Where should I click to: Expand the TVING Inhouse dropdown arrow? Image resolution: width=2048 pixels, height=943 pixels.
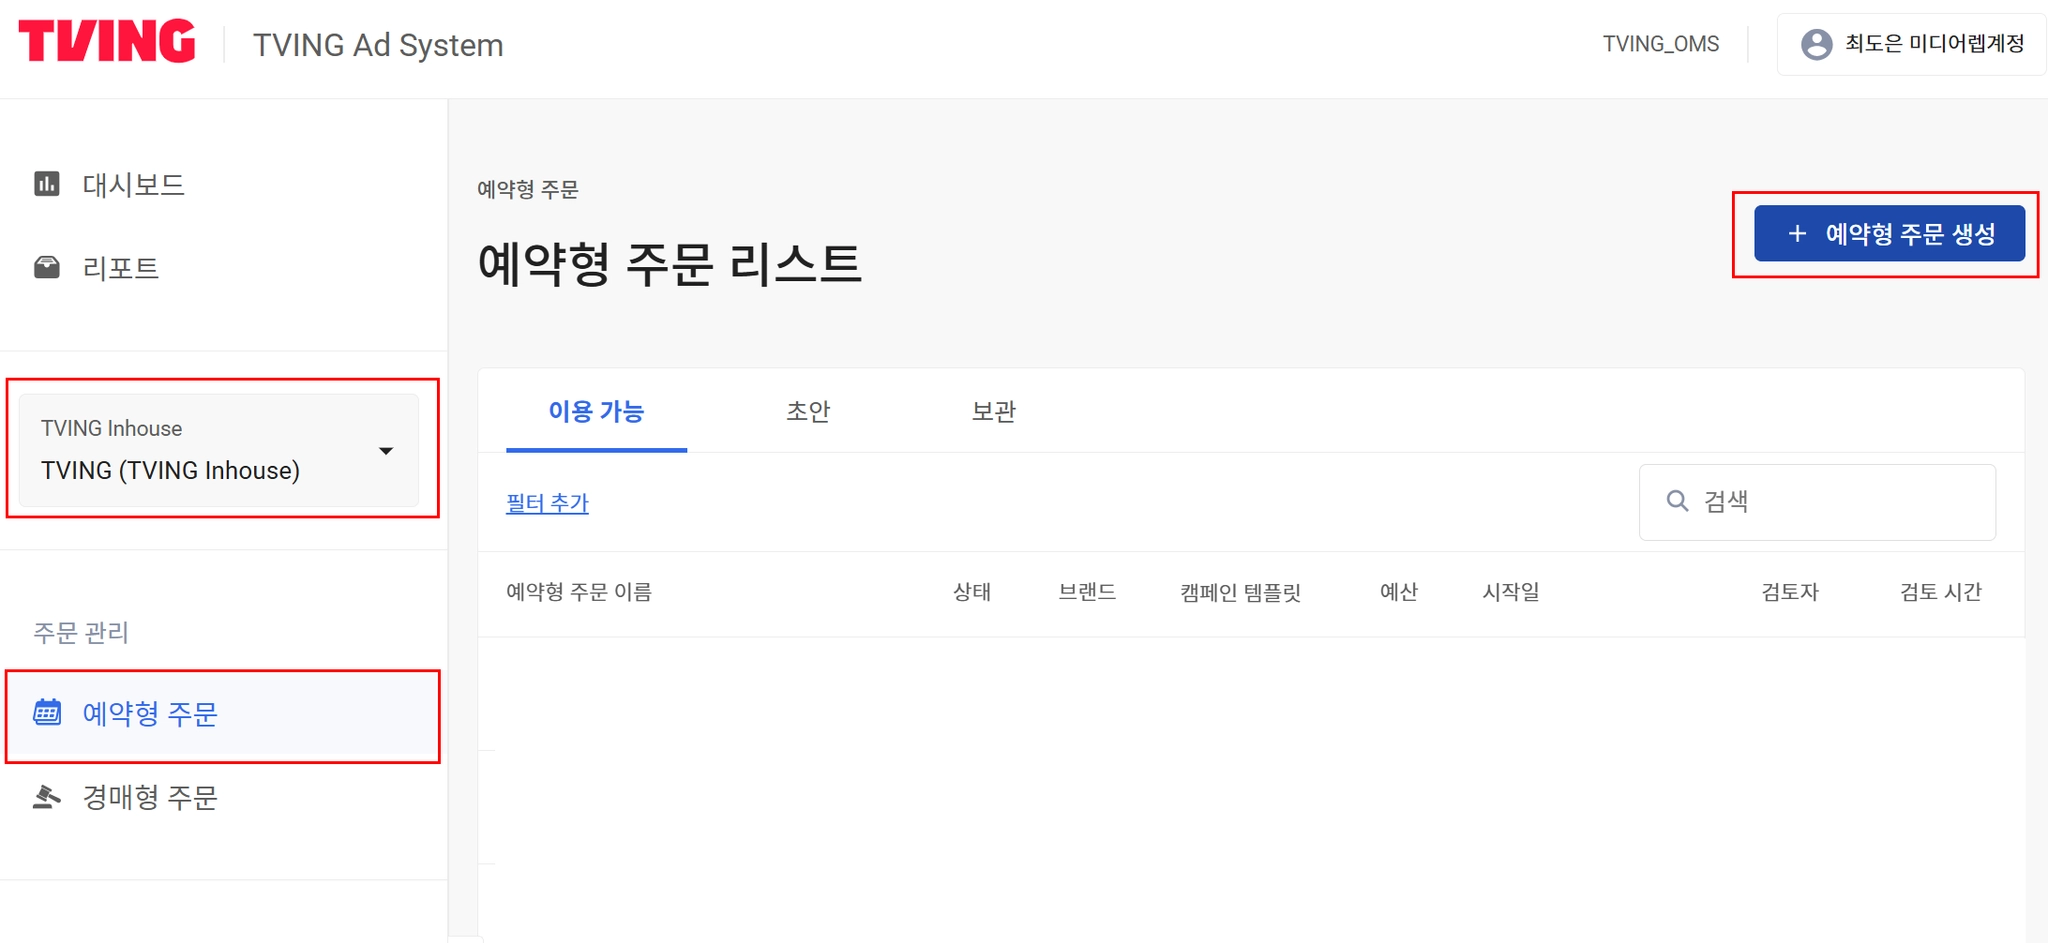386,451
